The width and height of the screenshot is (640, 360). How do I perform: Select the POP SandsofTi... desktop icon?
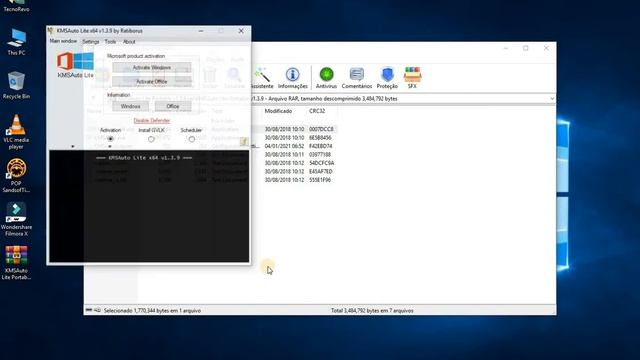(16, 176)
